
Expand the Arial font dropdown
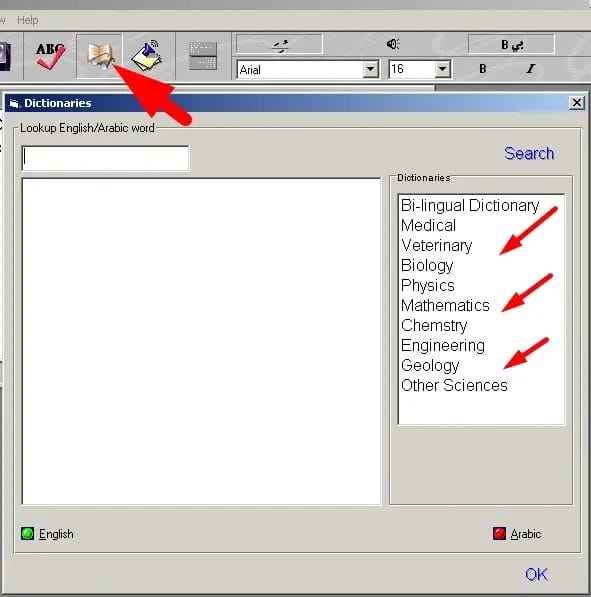click(370, 69)
